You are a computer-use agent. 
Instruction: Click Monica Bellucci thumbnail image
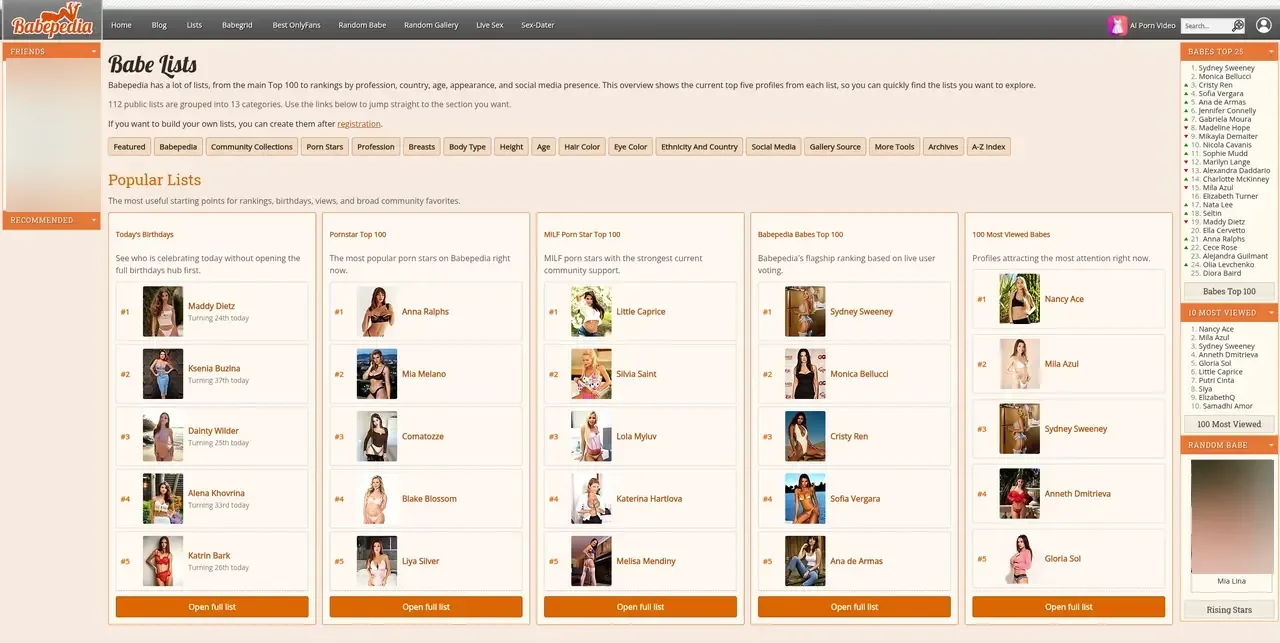805,374
